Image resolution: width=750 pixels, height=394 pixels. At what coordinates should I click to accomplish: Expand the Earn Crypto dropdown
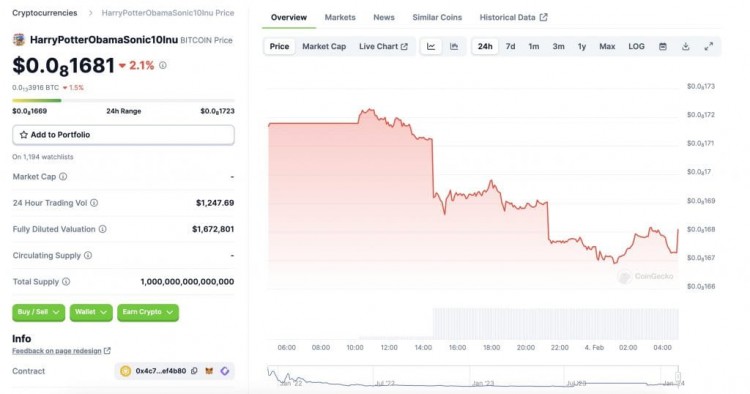pos(148,312)
